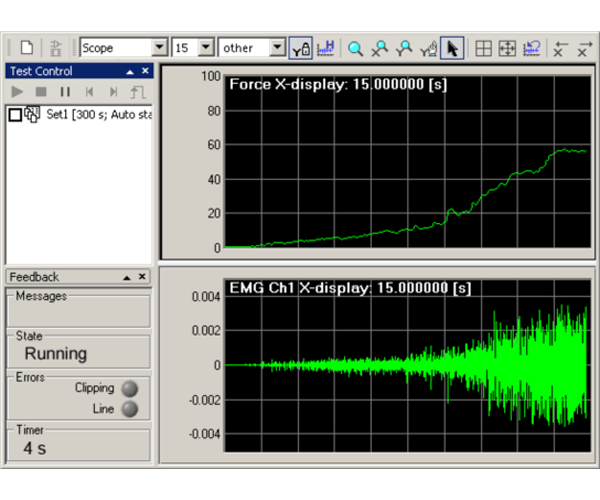600x500 pixels.
Task: Select the X-axis zoom tool
Action: click(380, 49)
